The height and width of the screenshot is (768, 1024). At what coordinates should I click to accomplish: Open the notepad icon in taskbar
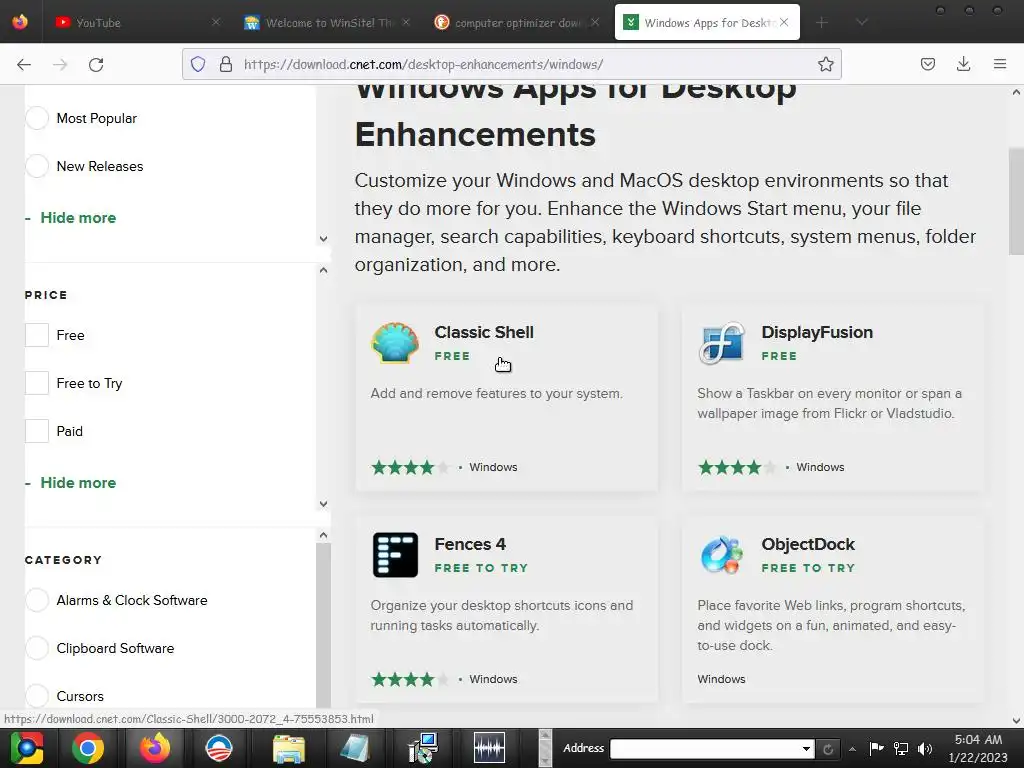(355, 748)
